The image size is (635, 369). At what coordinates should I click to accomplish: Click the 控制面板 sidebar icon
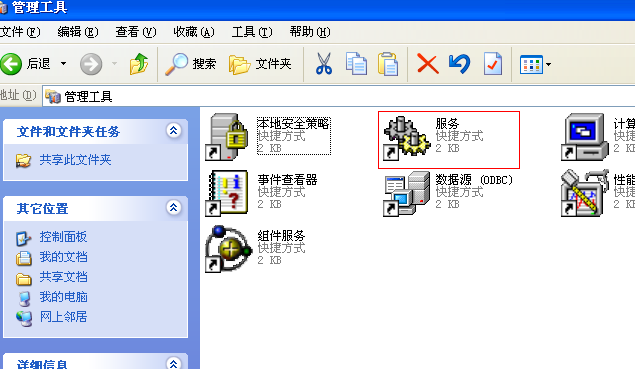pyautogui.click(x=23, y=238)
